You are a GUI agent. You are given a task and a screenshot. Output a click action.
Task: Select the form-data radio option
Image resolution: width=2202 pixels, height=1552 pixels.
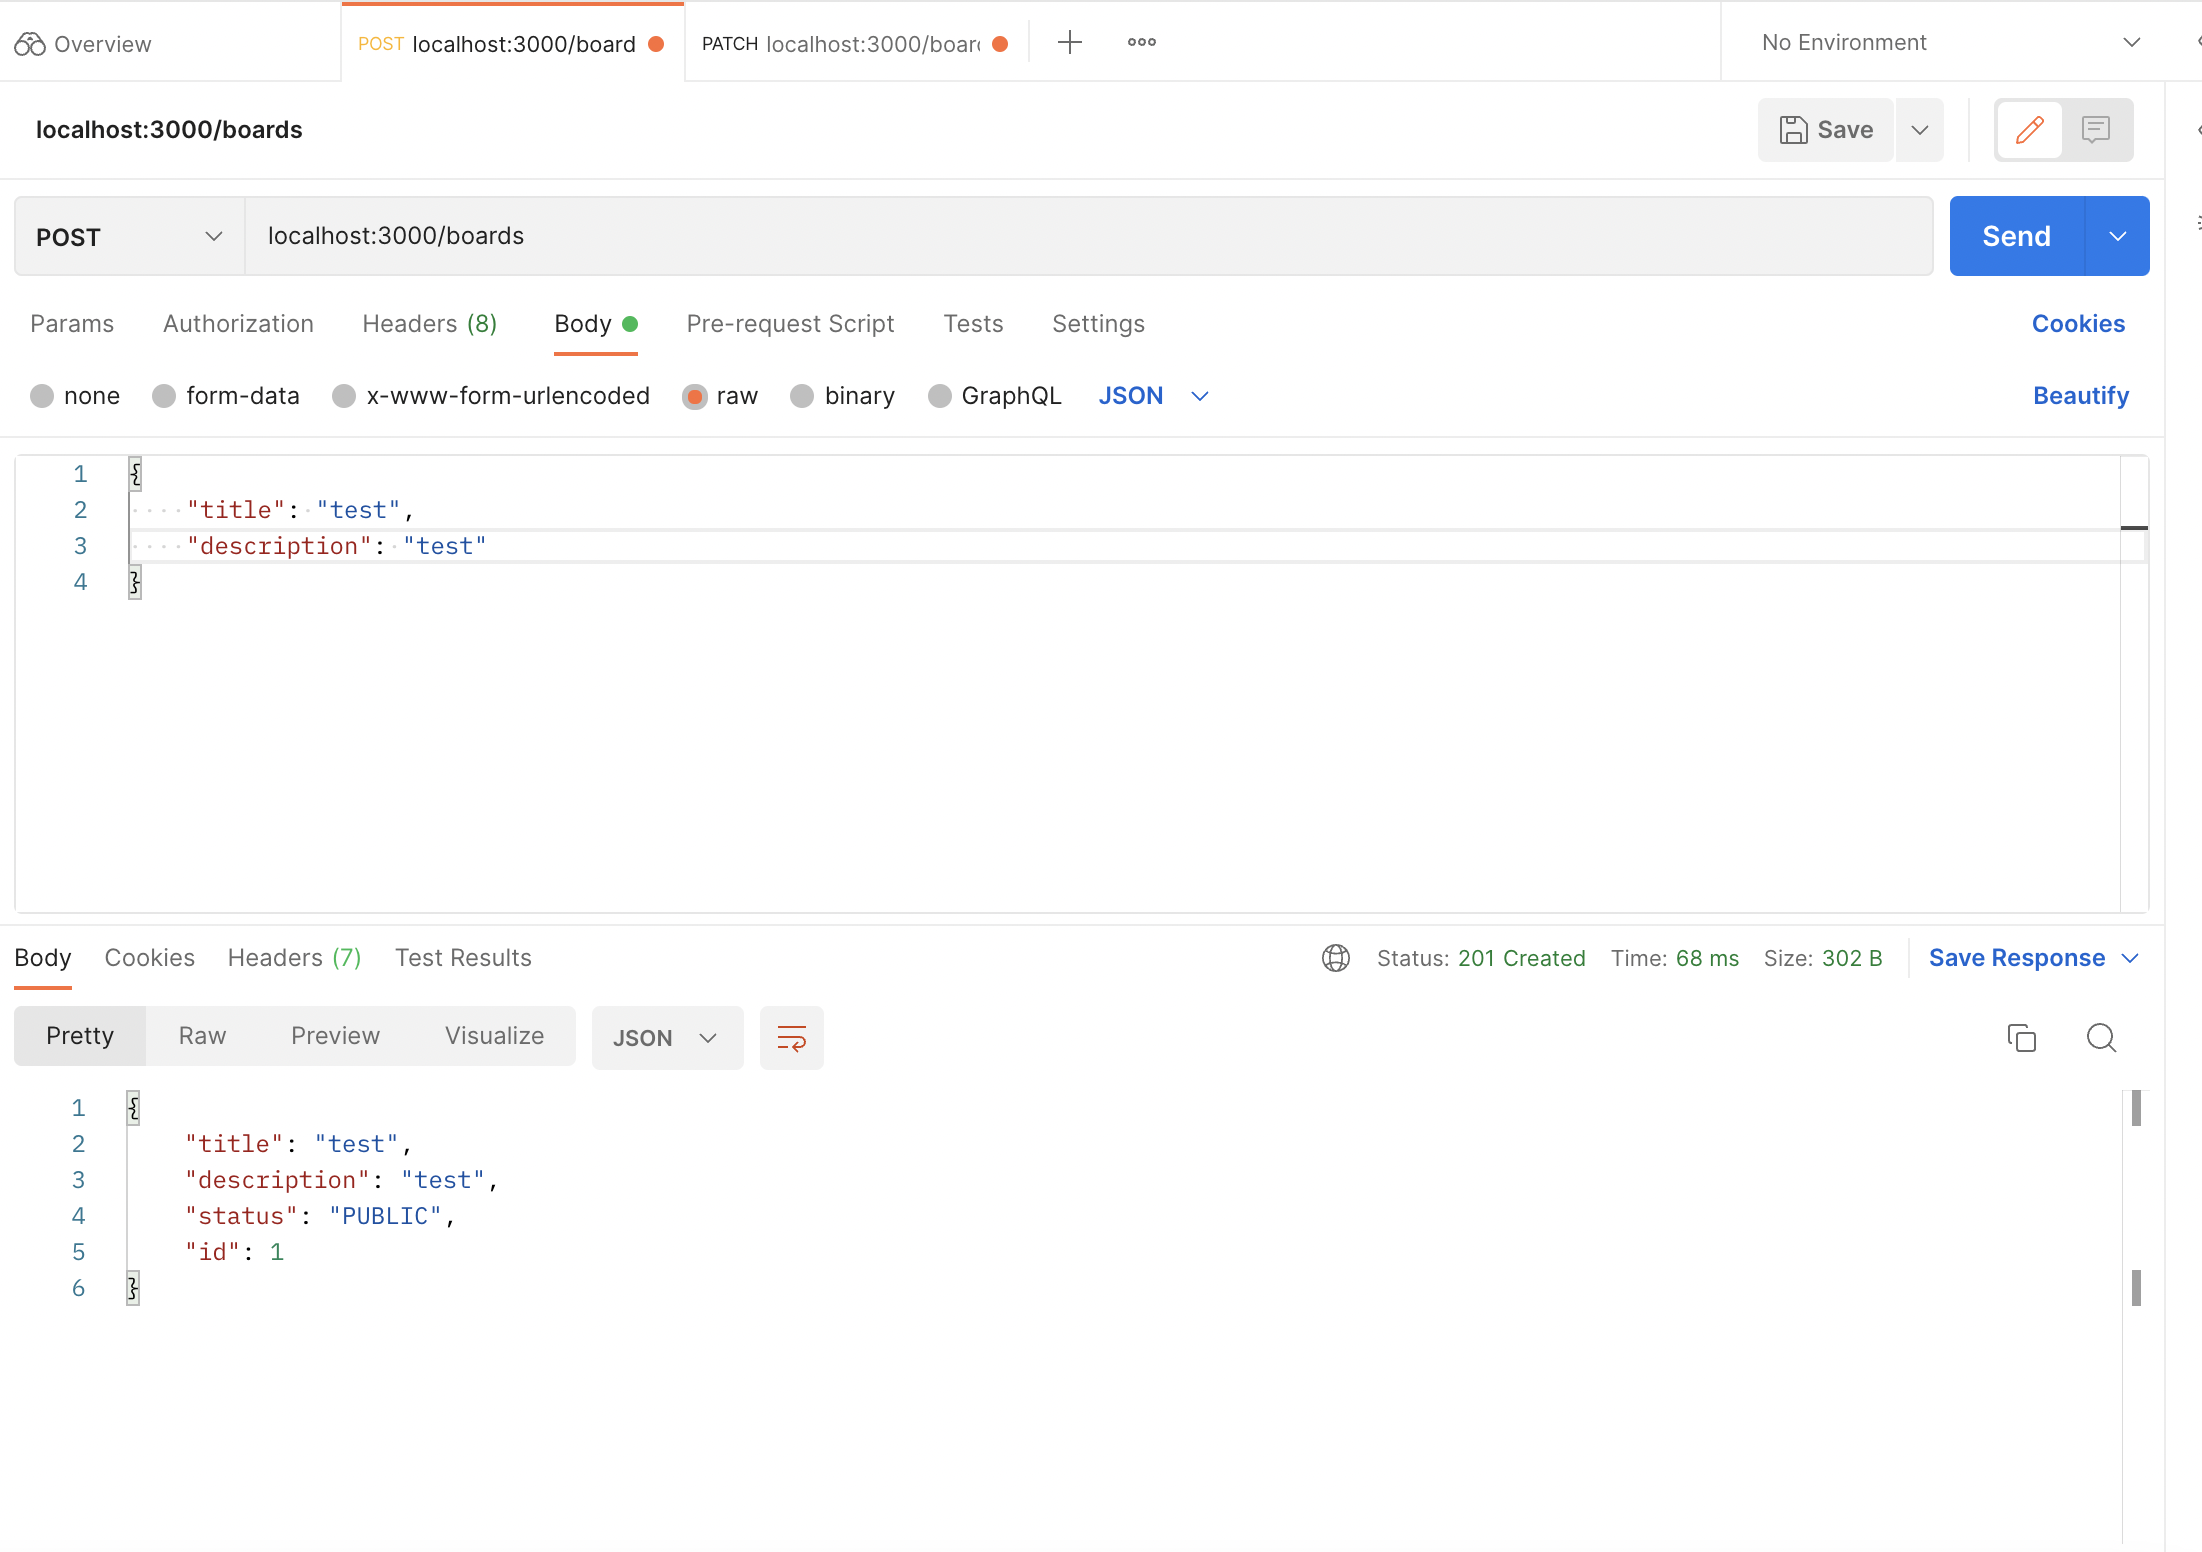coord(164,396)
